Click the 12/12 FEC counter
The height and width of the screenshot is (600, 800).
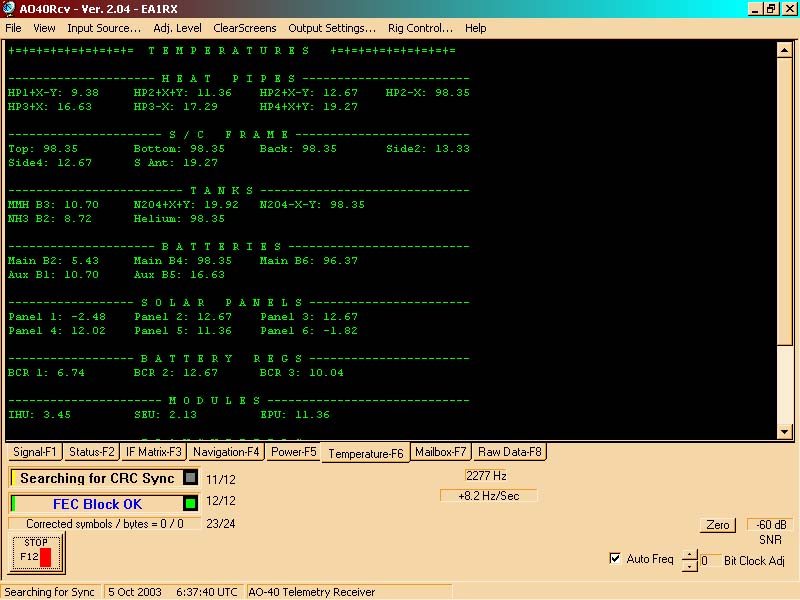coord(220,501)
